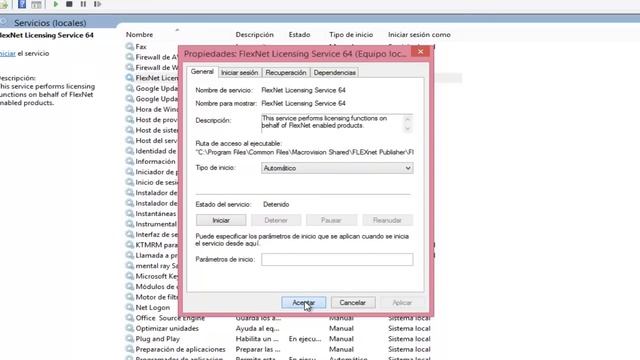Select the Google Update service gear icon, first
Screen dimensions: 640x360
(x=130, y=88)
